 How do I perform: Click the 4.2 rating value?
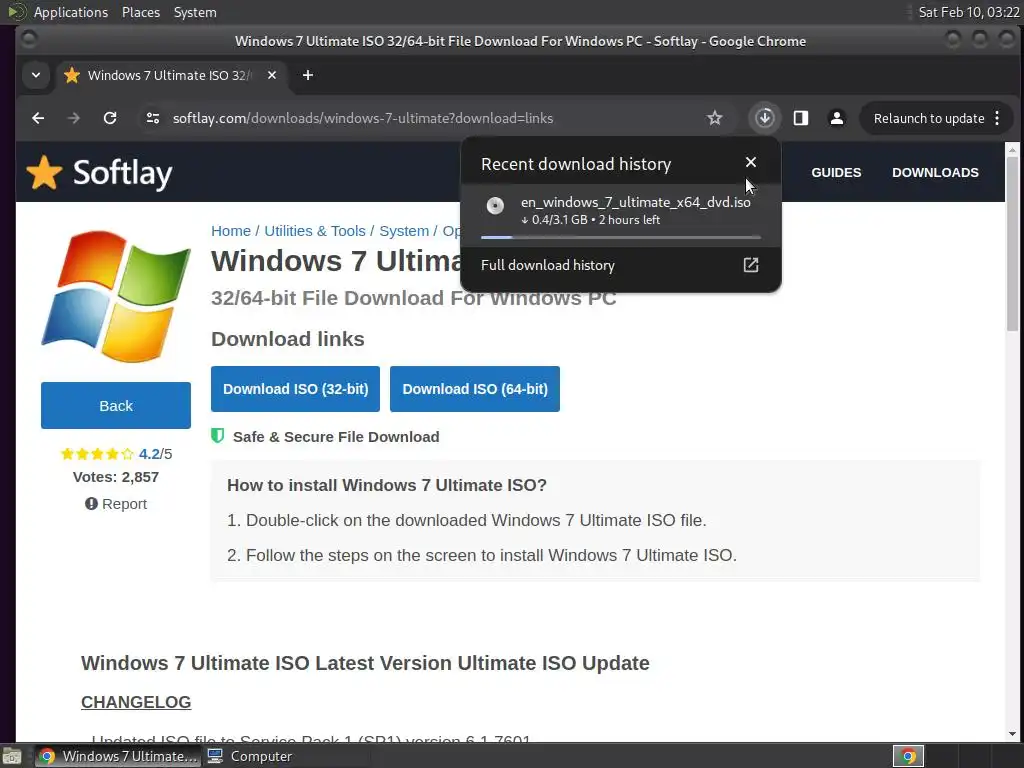coord(149,454)
